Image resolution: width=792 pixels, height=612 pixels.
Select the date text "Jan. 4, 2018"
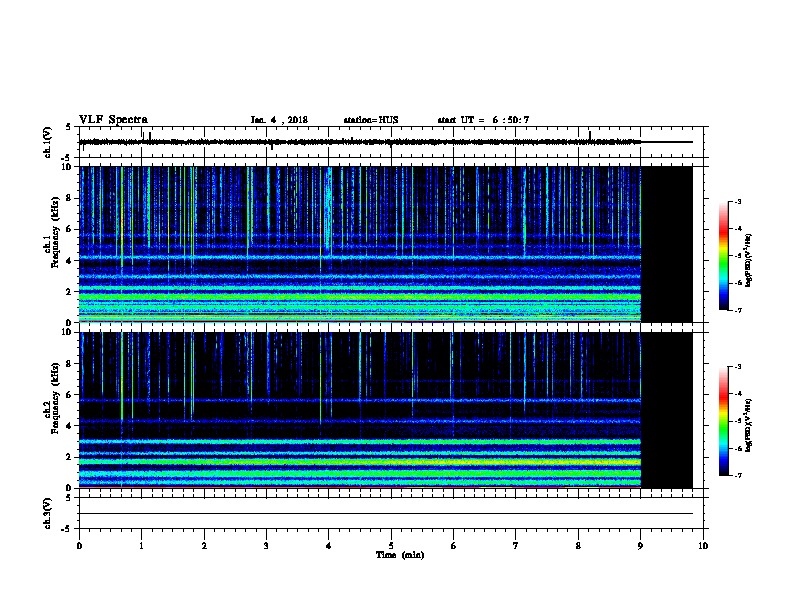tap(279, 120)
